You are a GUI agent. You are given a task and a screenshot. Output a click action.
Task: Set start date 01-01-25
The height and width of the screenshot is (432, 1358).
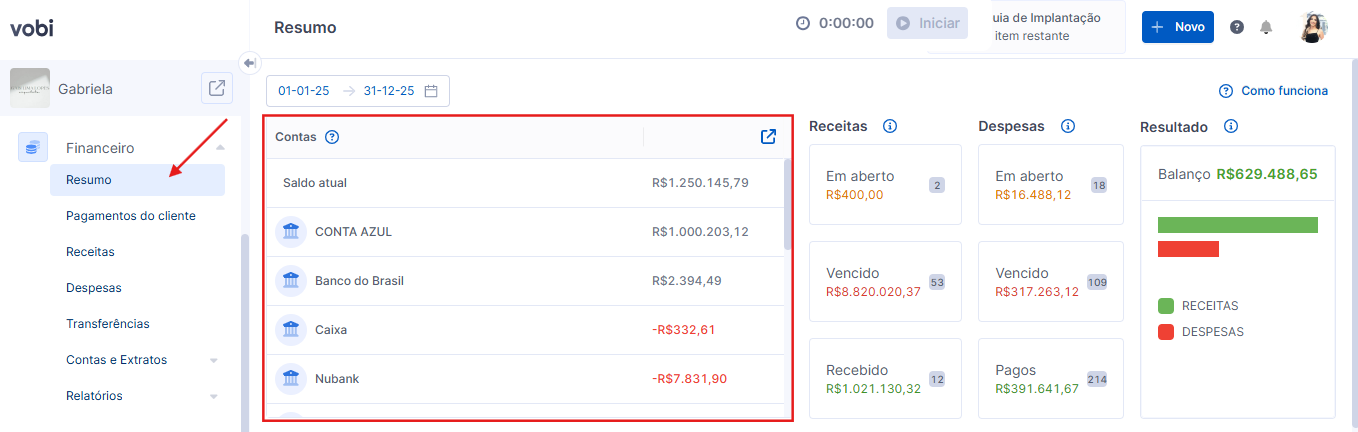pos(304,90)
